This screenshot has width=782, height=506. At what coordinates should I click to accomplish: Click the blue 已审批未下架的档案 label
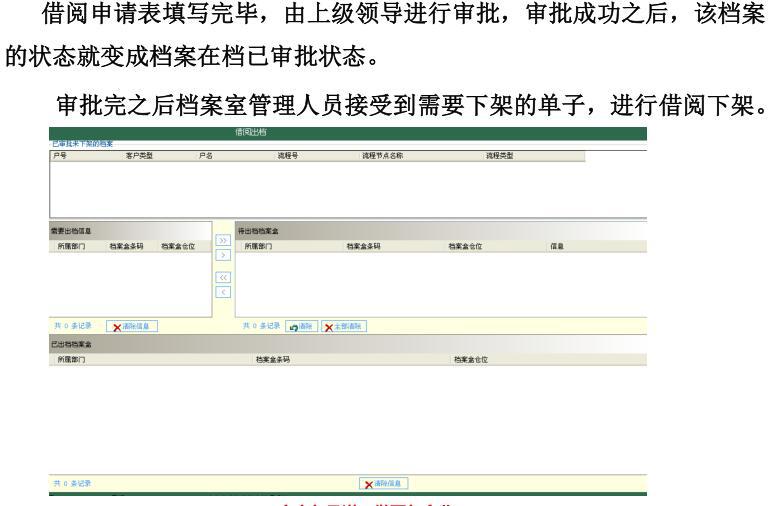(x=83, y=144)
